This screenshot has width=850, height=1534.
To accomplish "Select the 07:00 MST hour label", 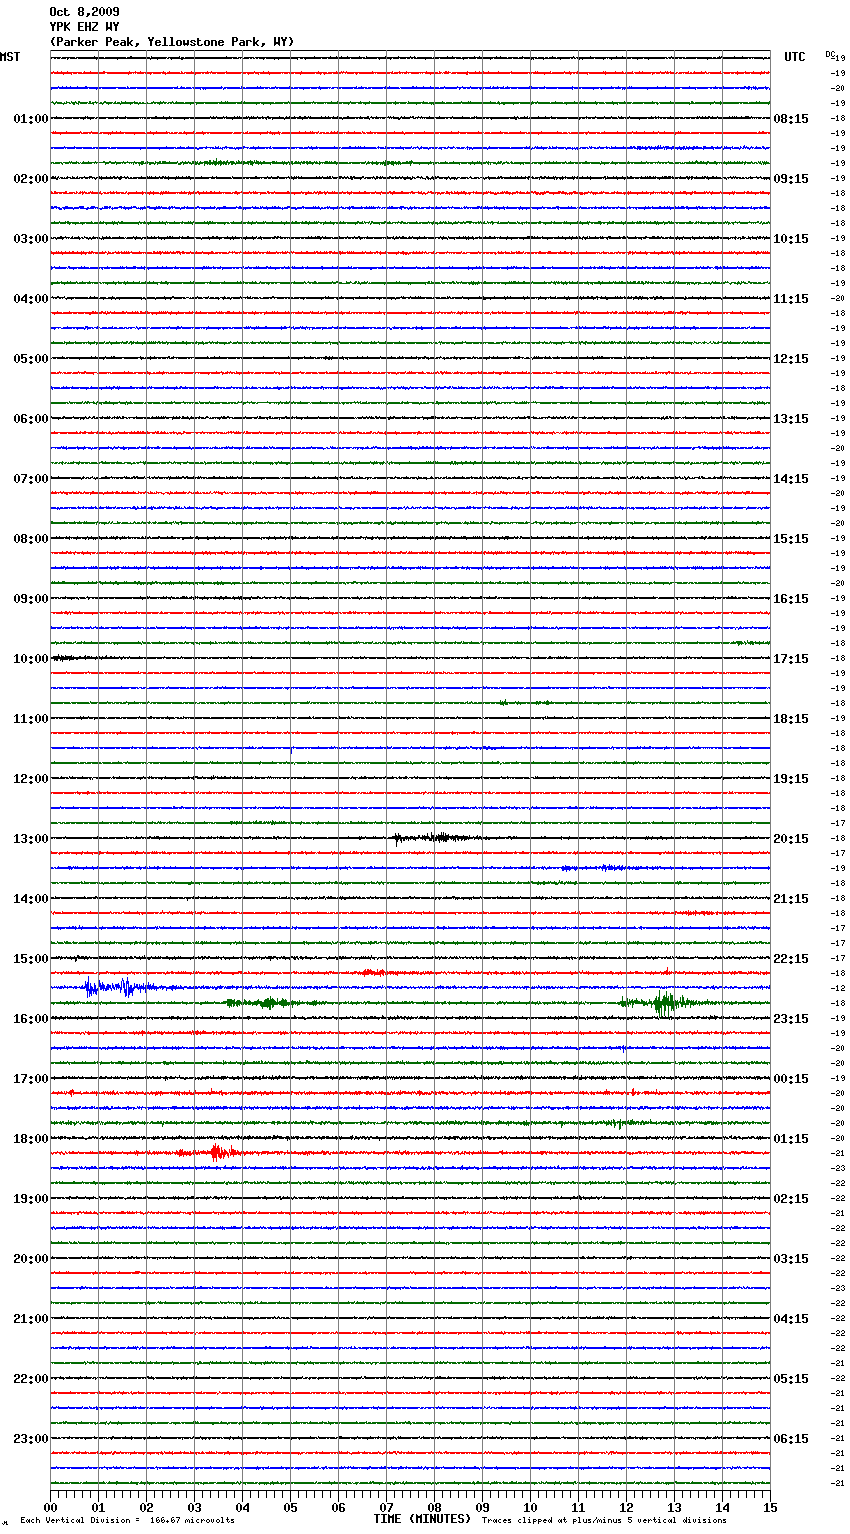I will pyautogui.click(x=31, y=479).
